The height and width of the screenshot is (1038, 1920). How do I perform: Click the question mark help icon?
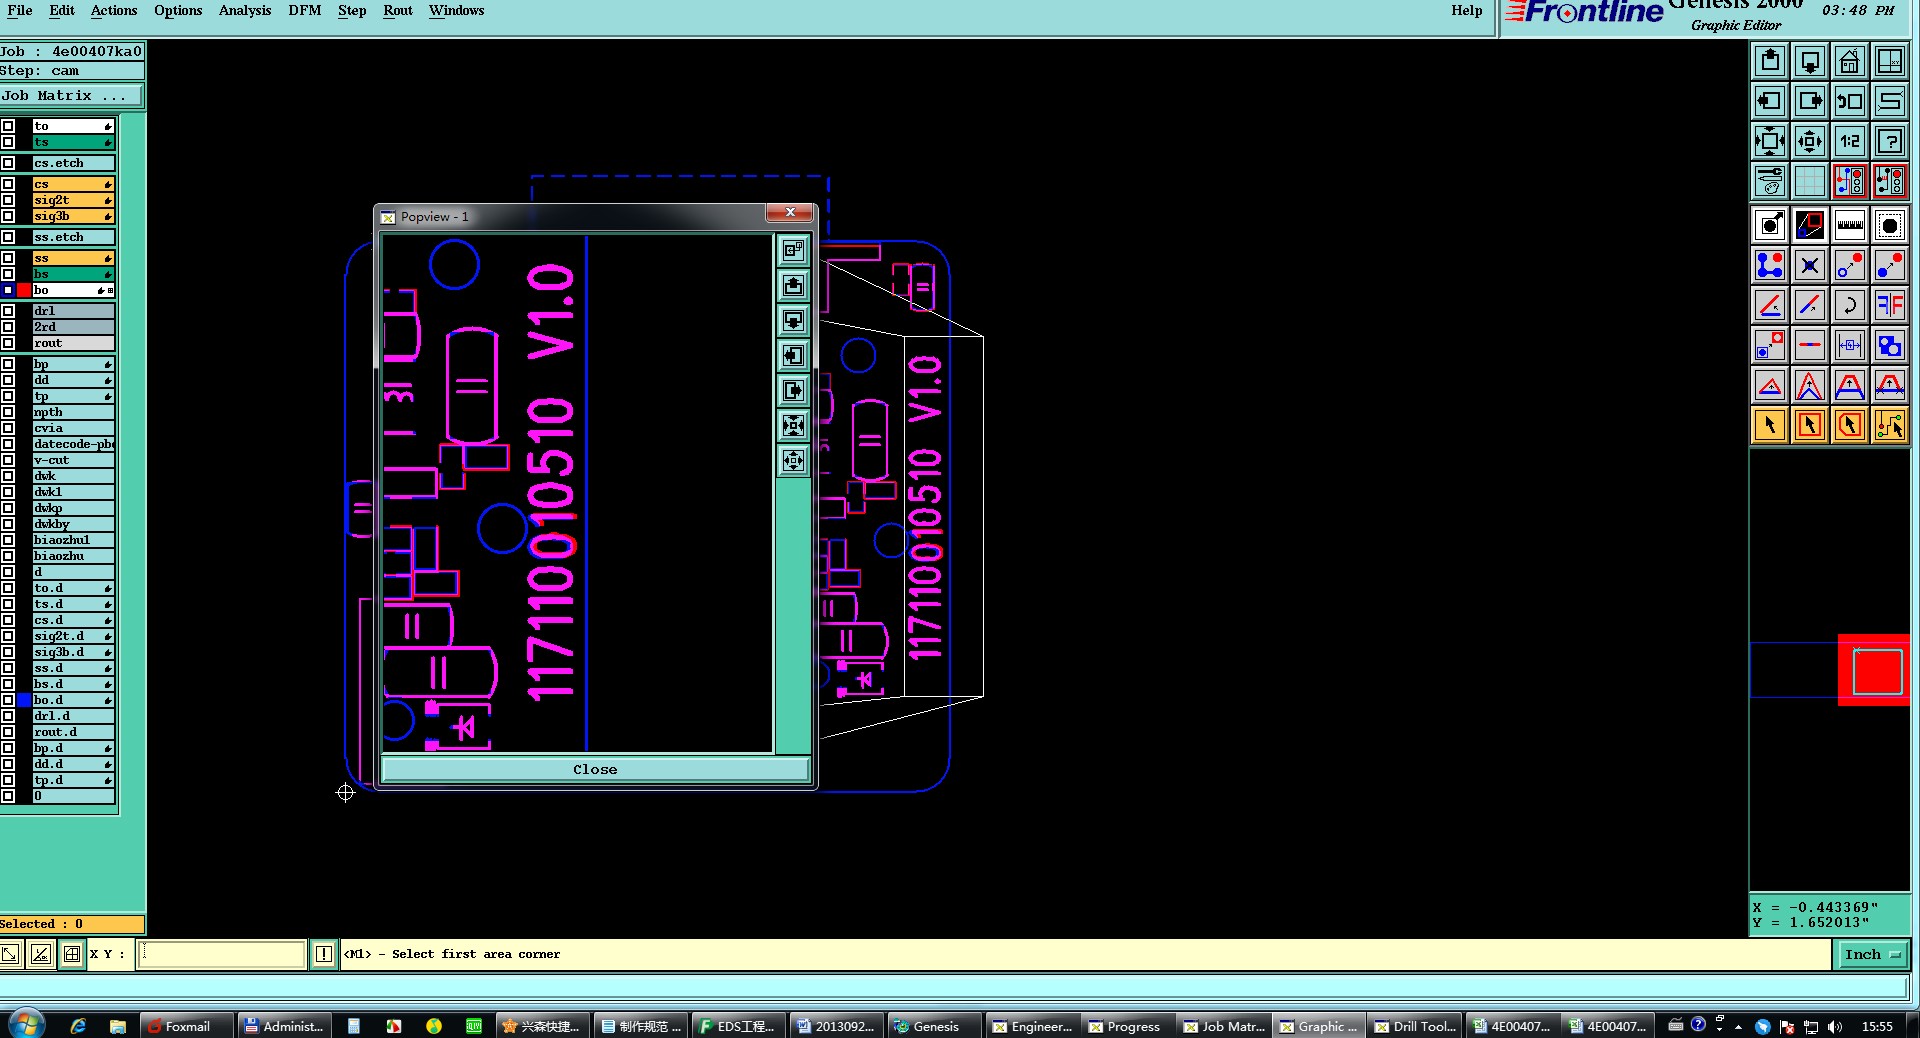click(1890, 142)
